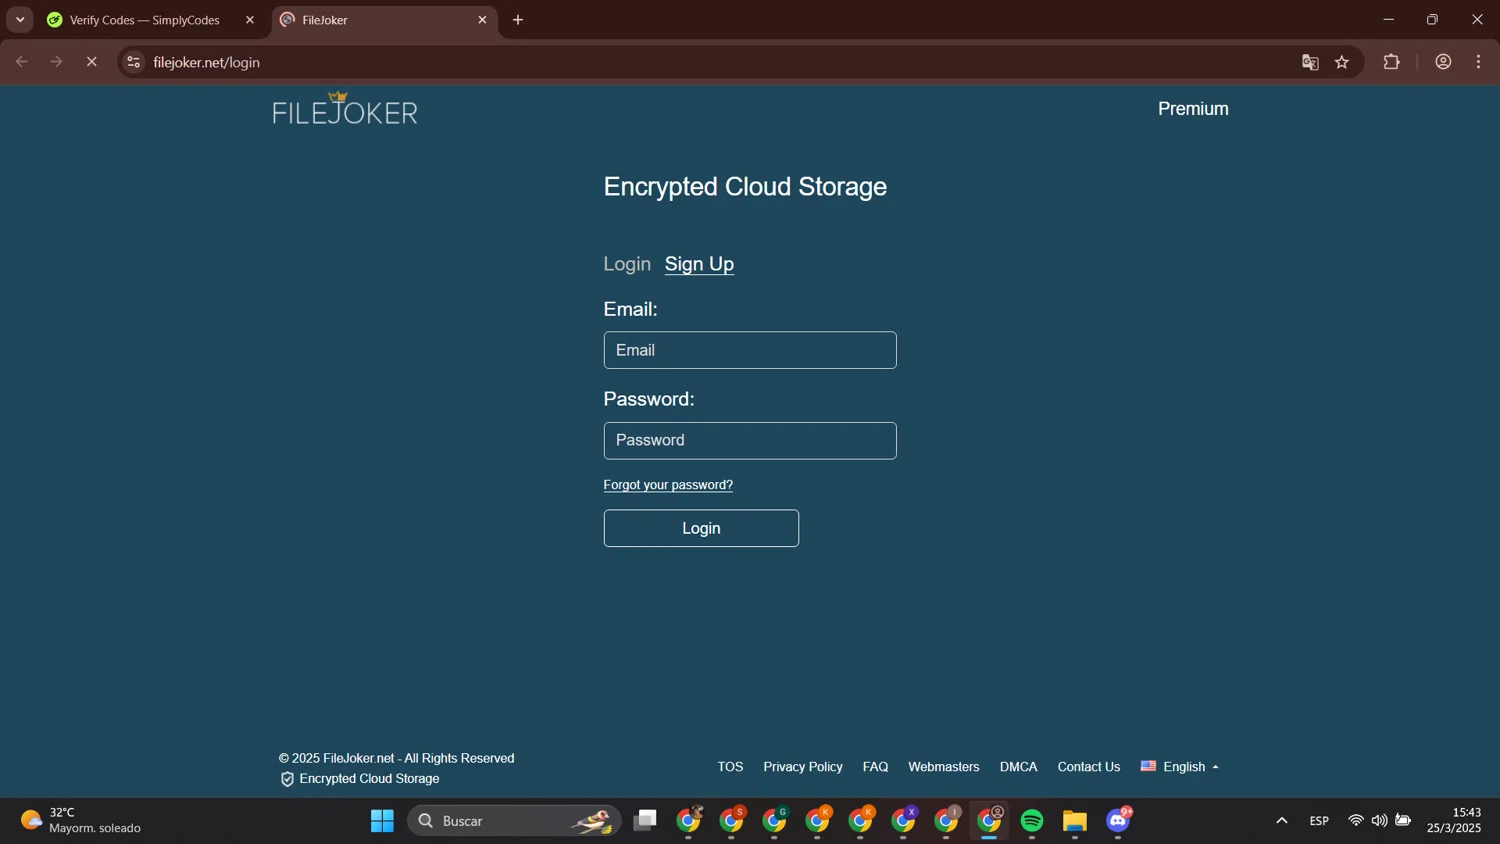
Task: Click the ESP keyboard language indicator
Action: pyautogui.click(x=1319, y=821)
